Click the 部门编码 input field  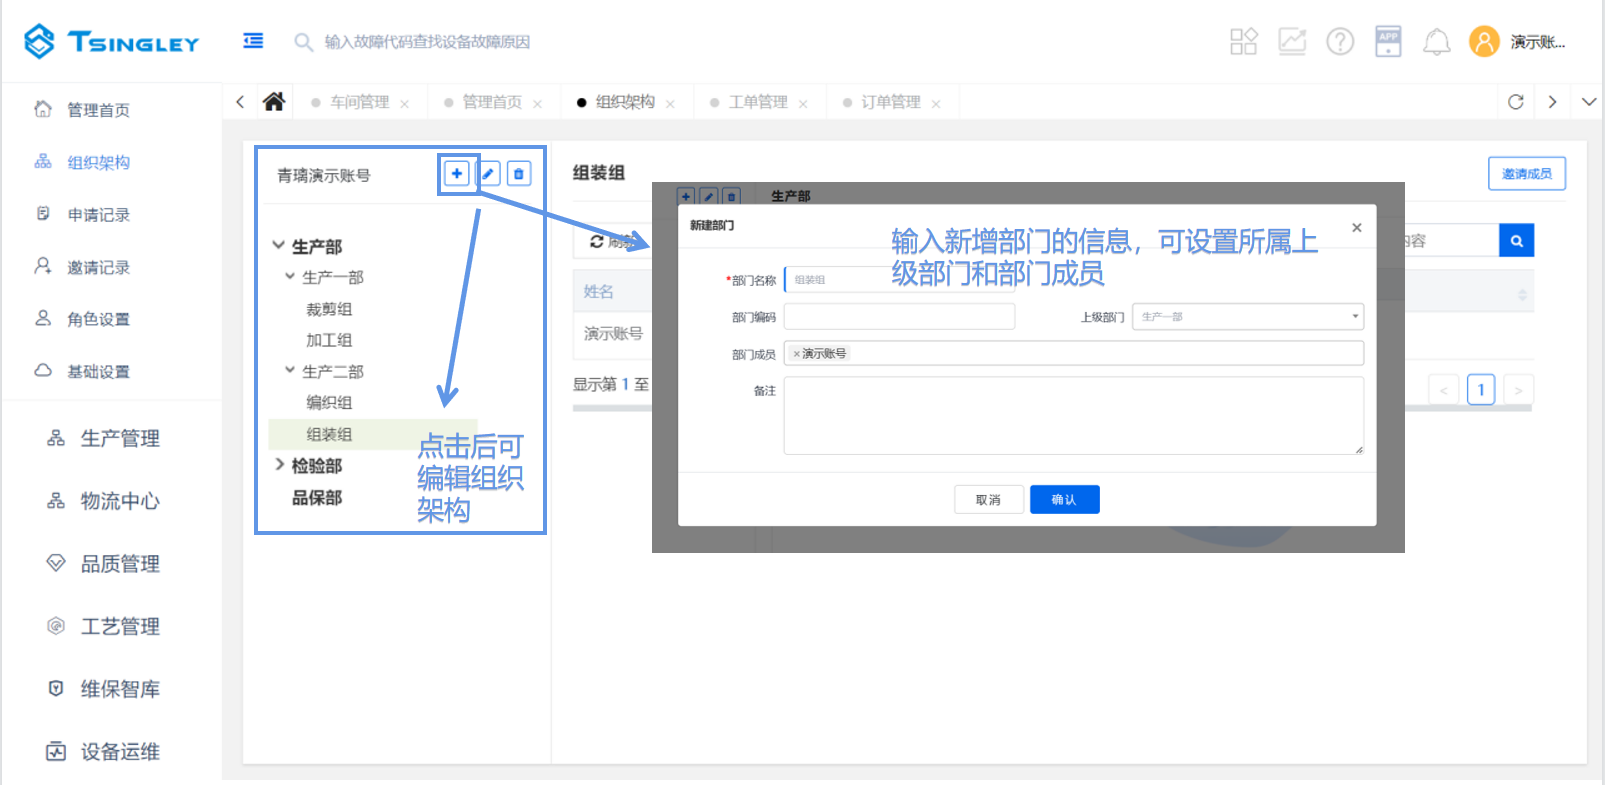point(899,317)
